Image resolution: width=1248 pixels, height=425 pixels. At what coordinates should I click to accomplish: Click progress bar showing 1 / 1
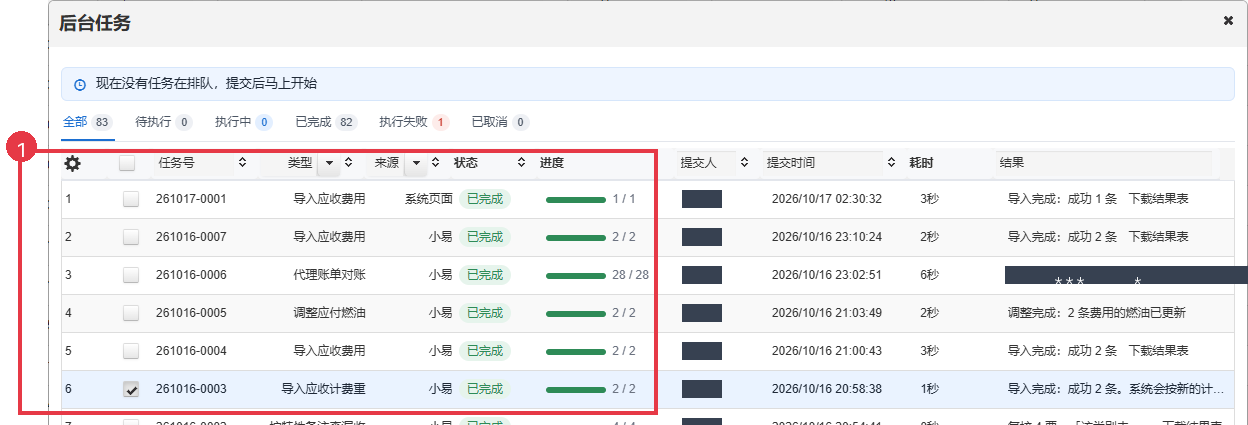point(576,199)
